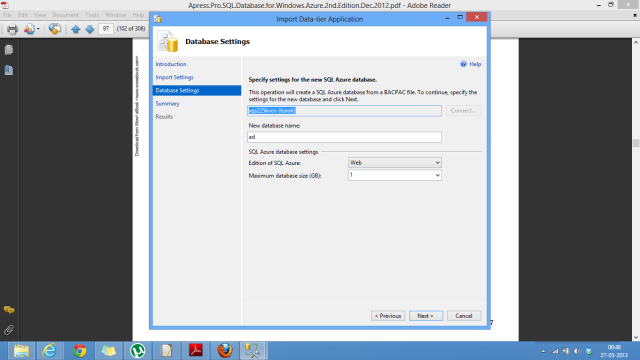Open the Maximum database size dropdown
Viewport: 640px width, 360px height.
[x=395, y=175]
